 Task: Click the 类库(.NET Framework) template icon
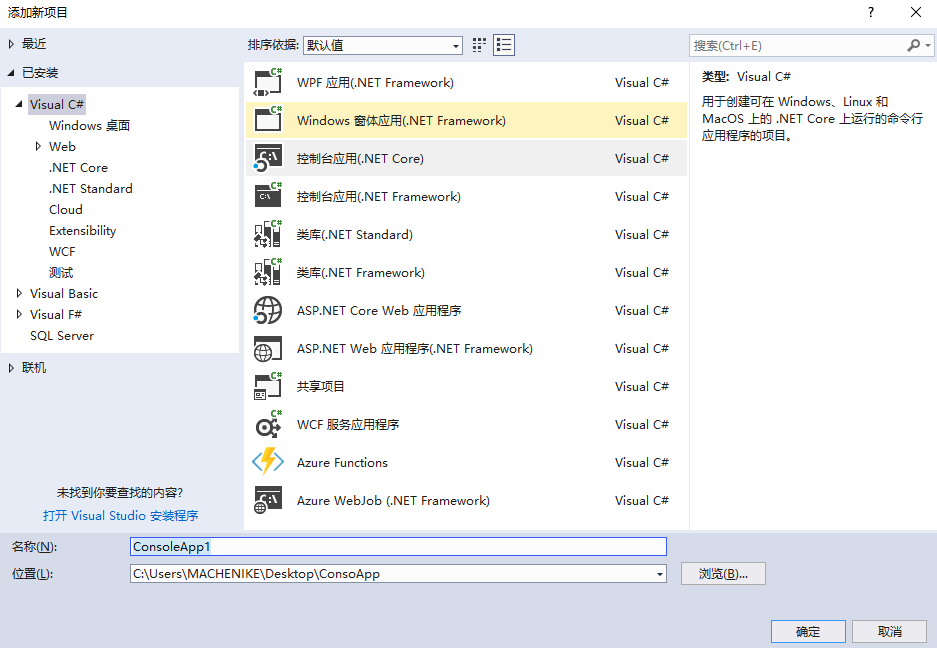[x=268, y=273]
